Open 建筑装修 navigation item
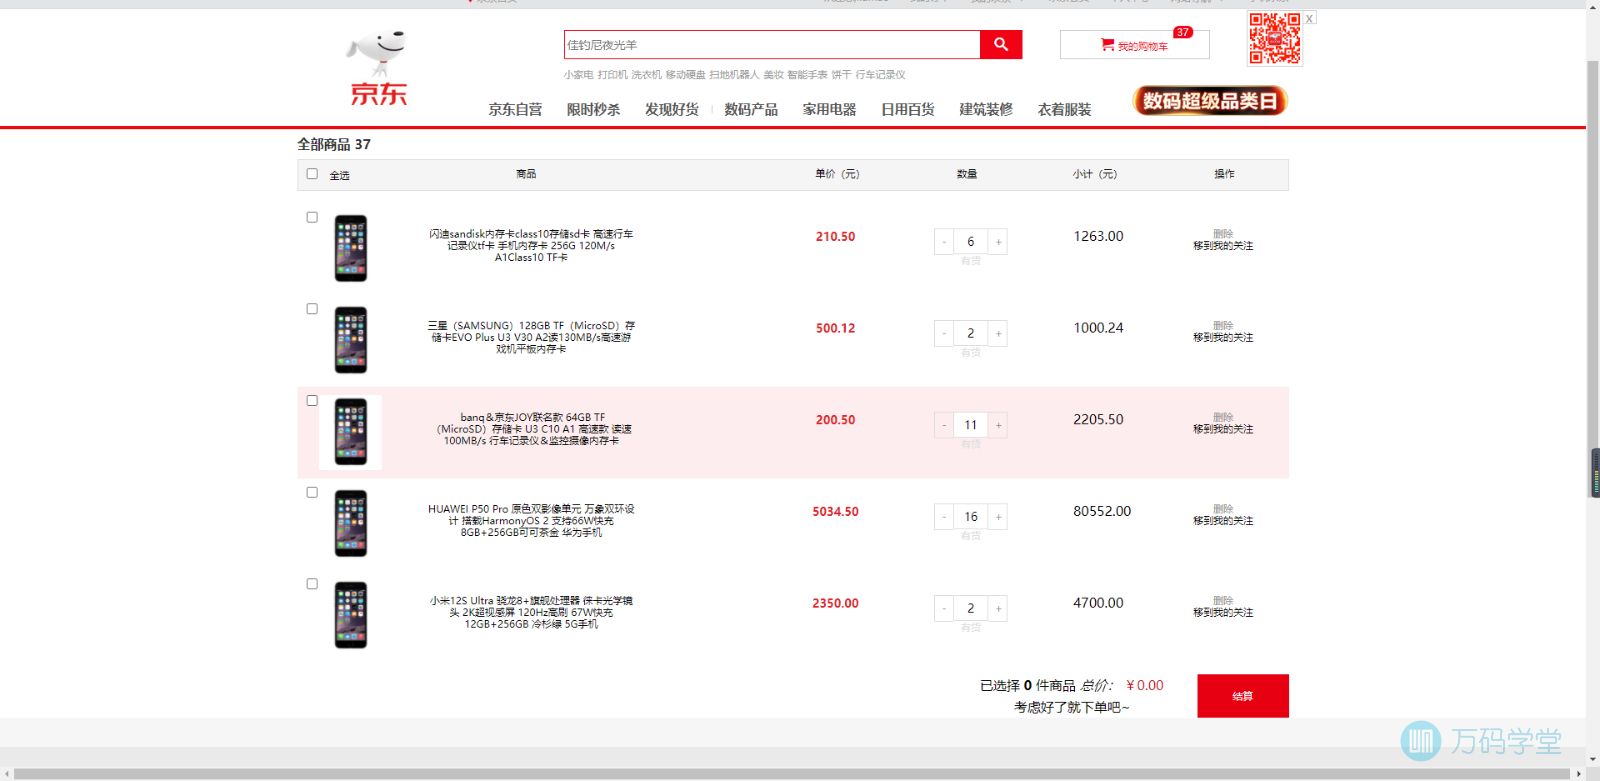 pyautogui.click(x=986, y=110)
